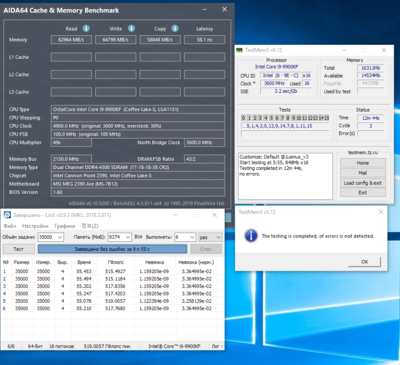
Task: Click the LinX title bar icon
Action: pyautogui.click(x=7, y=215)
